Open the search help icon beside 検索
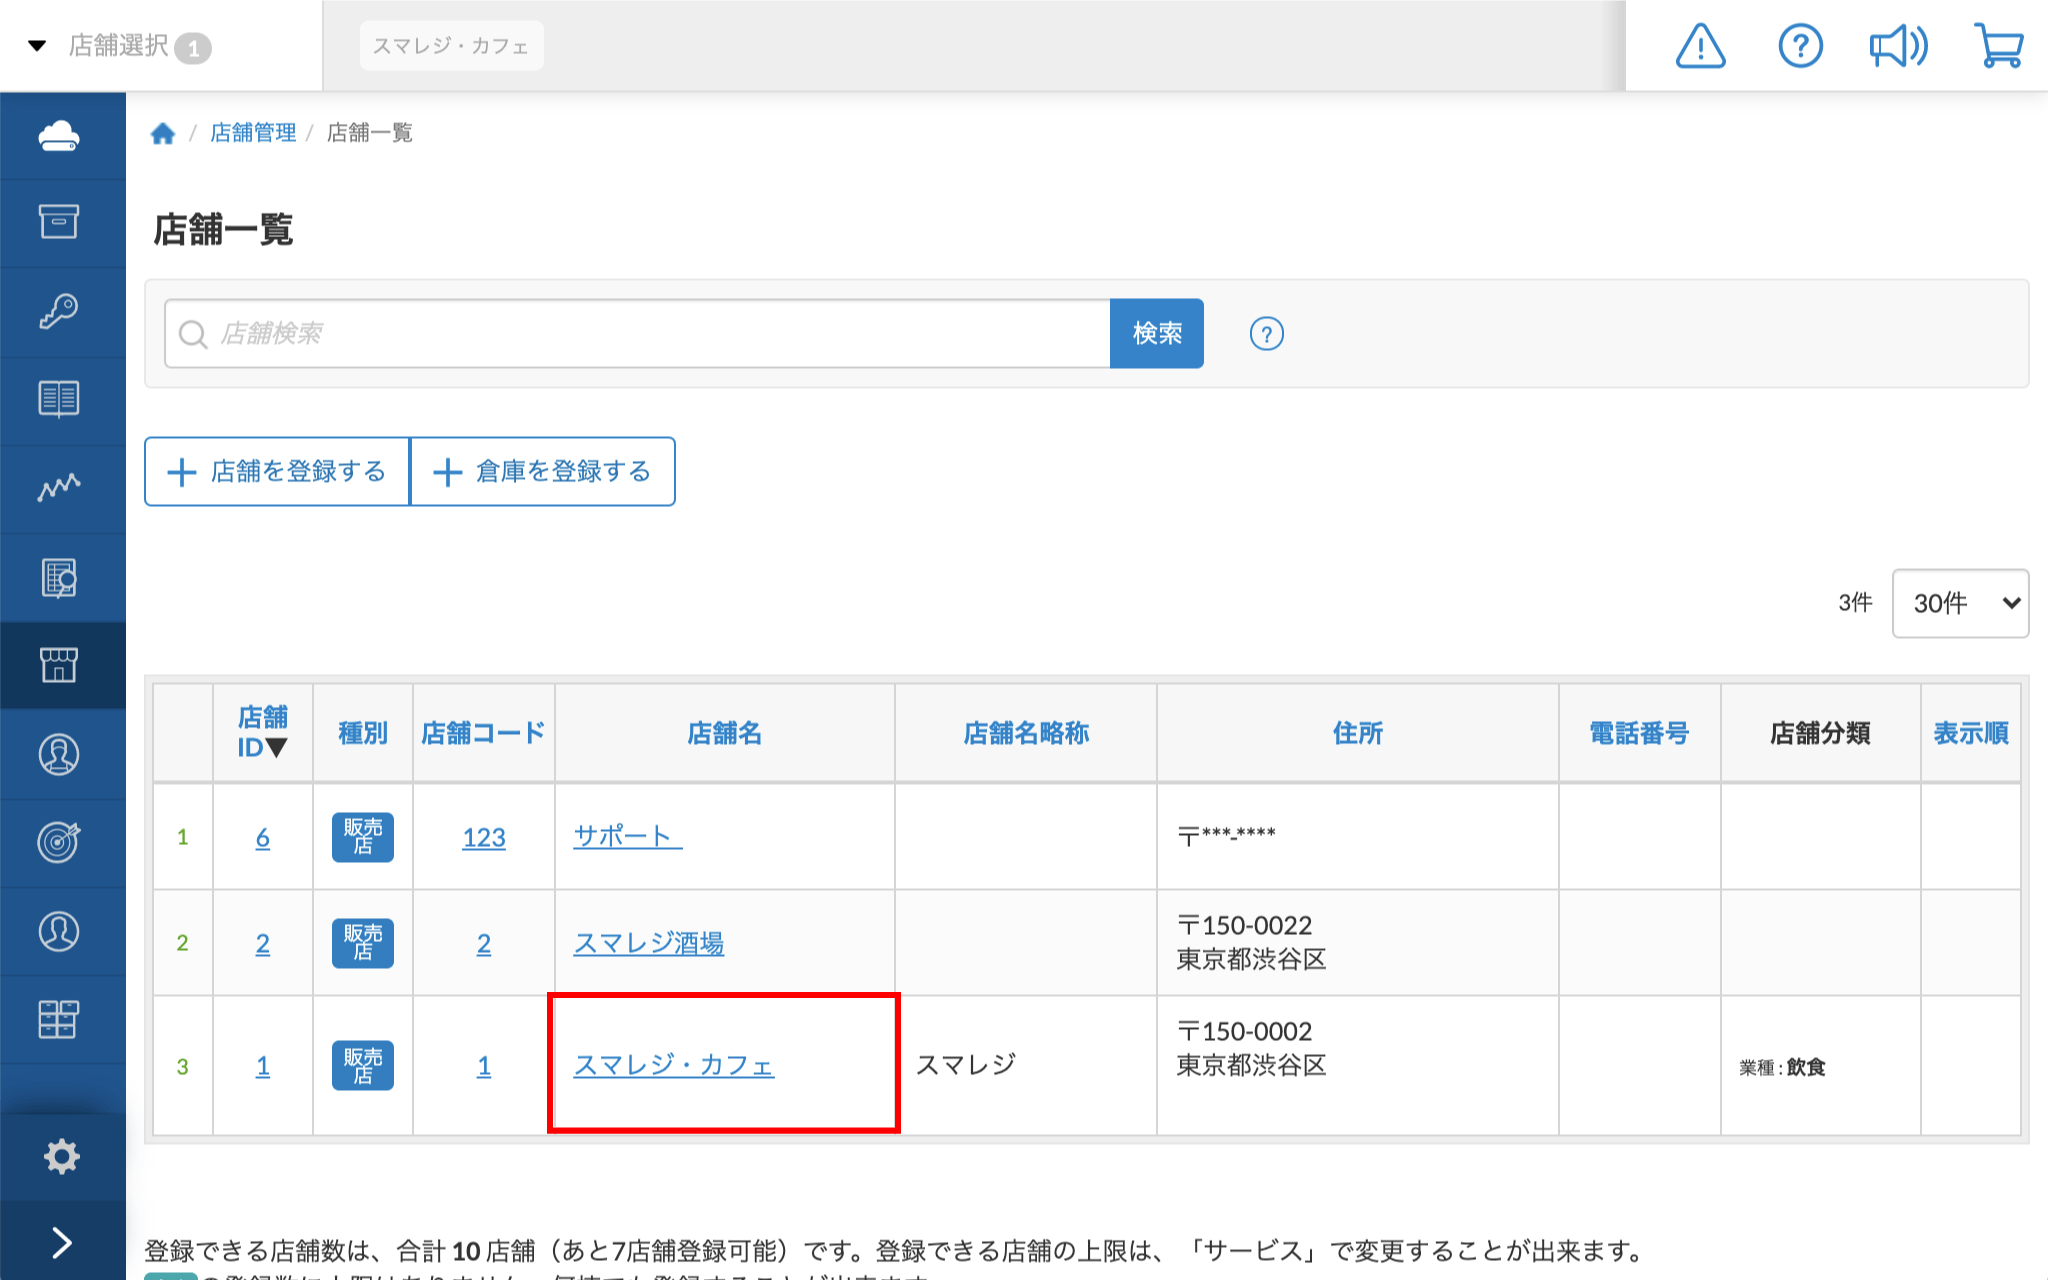 pos(1266,334)
